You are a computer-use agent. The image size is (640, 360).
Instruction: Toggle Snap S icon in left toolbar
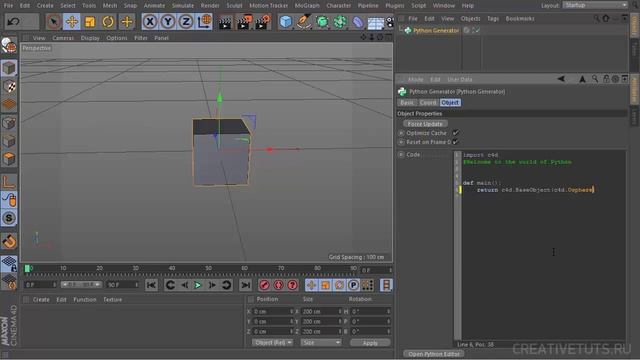[9, 218]
